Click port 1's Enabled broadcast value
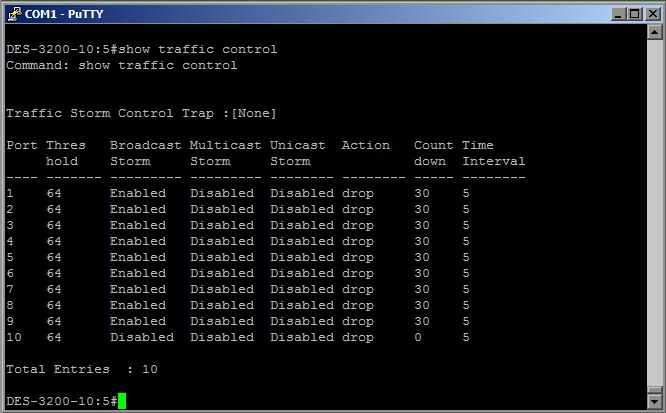Viewport: 666px width, 413px height. [137, 193]
